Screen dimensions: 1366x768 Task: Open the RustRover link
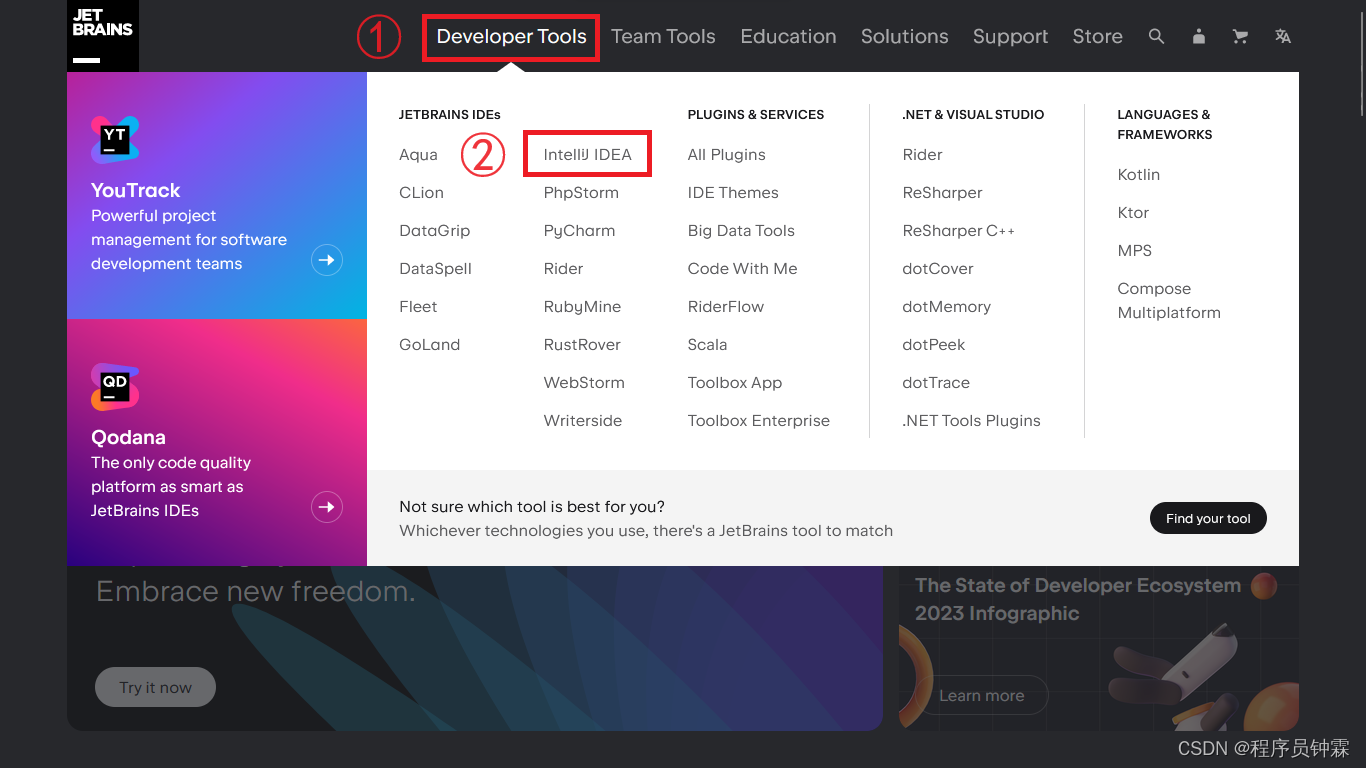pos(582,345)
